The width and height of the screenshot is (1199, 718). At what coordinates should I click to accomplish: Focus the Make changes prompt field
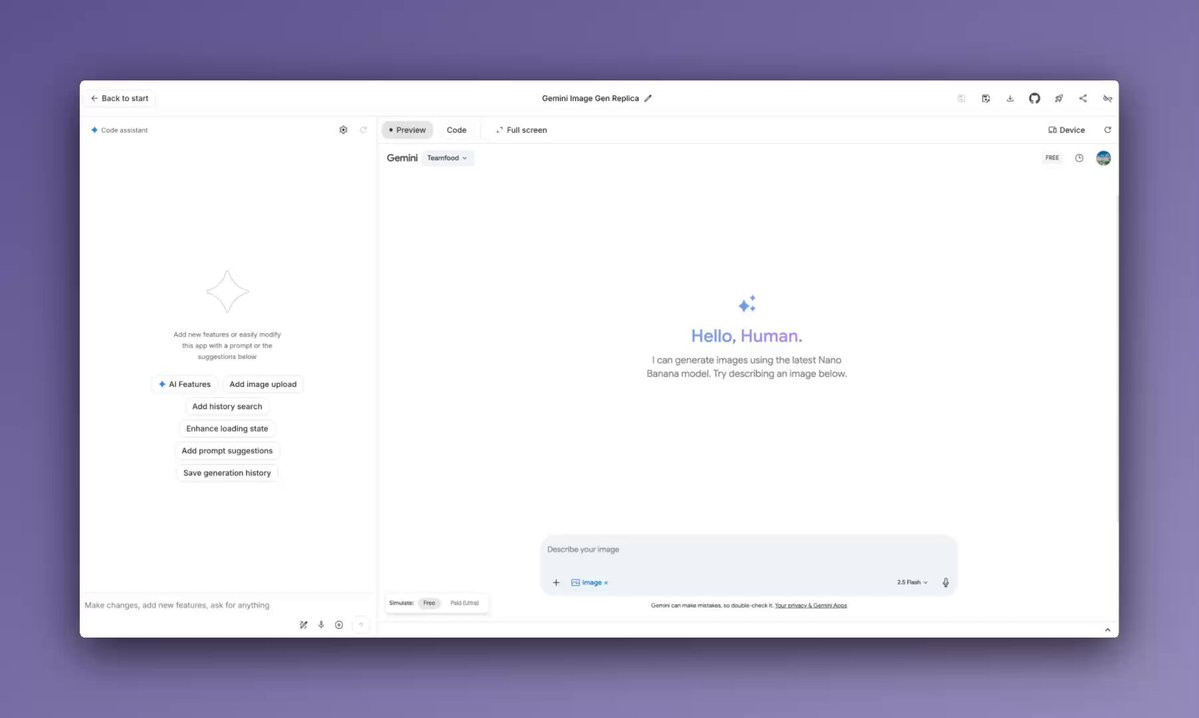[x=227, y=605]
